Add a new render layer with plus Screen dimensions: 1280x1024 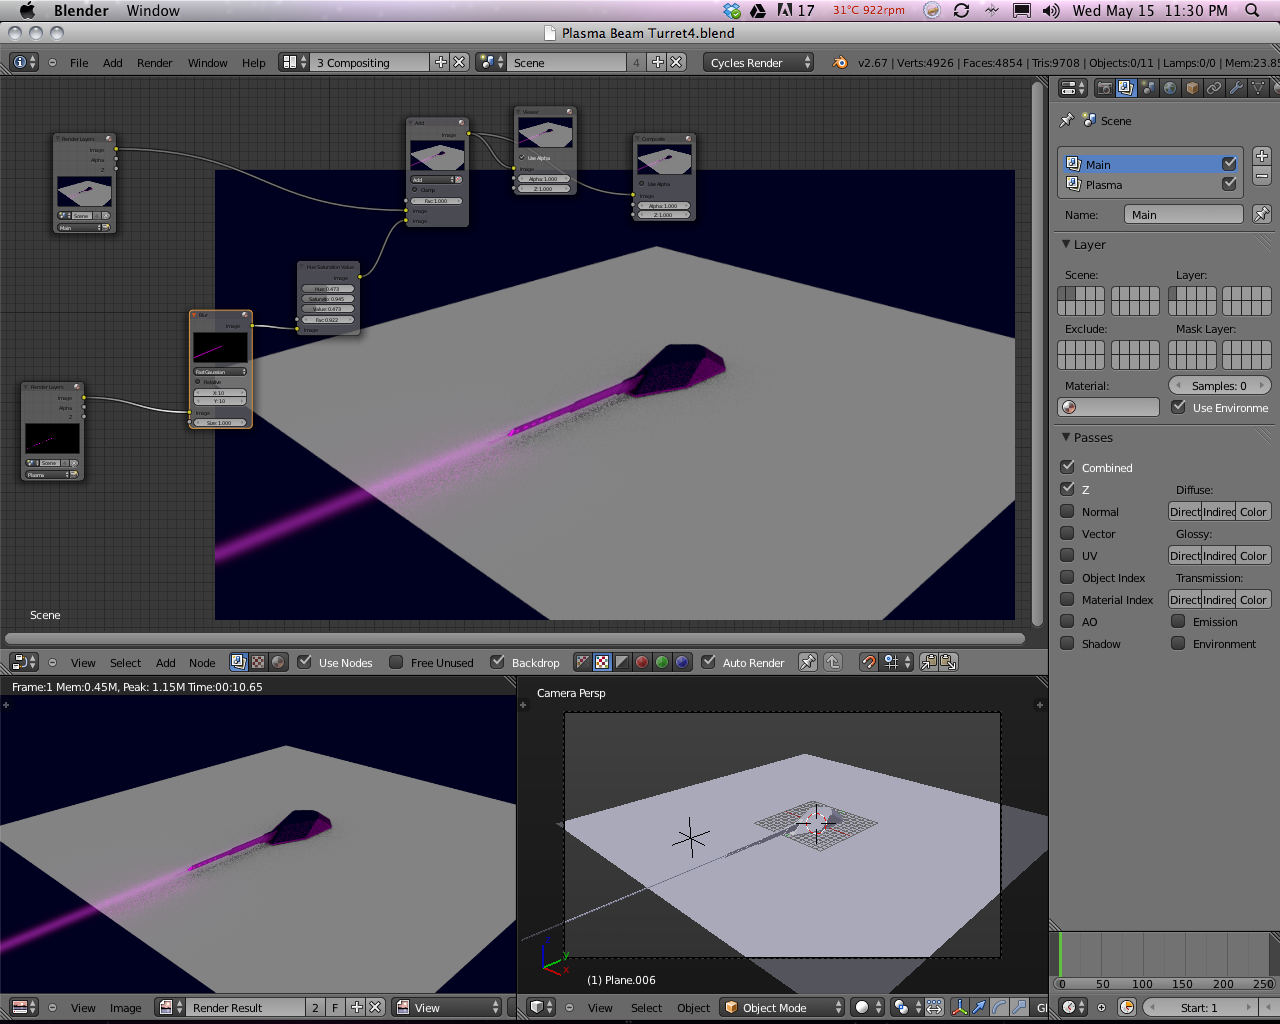(x=1262, y=156)
